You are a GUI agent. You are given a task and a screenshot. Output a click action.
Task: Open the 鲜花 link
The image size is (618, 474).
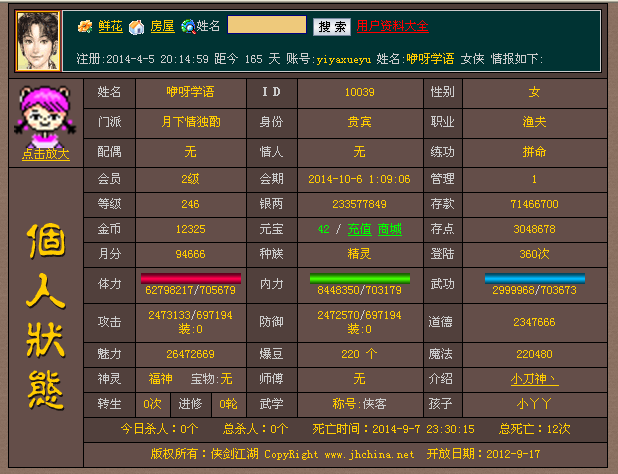click(110, 26)
